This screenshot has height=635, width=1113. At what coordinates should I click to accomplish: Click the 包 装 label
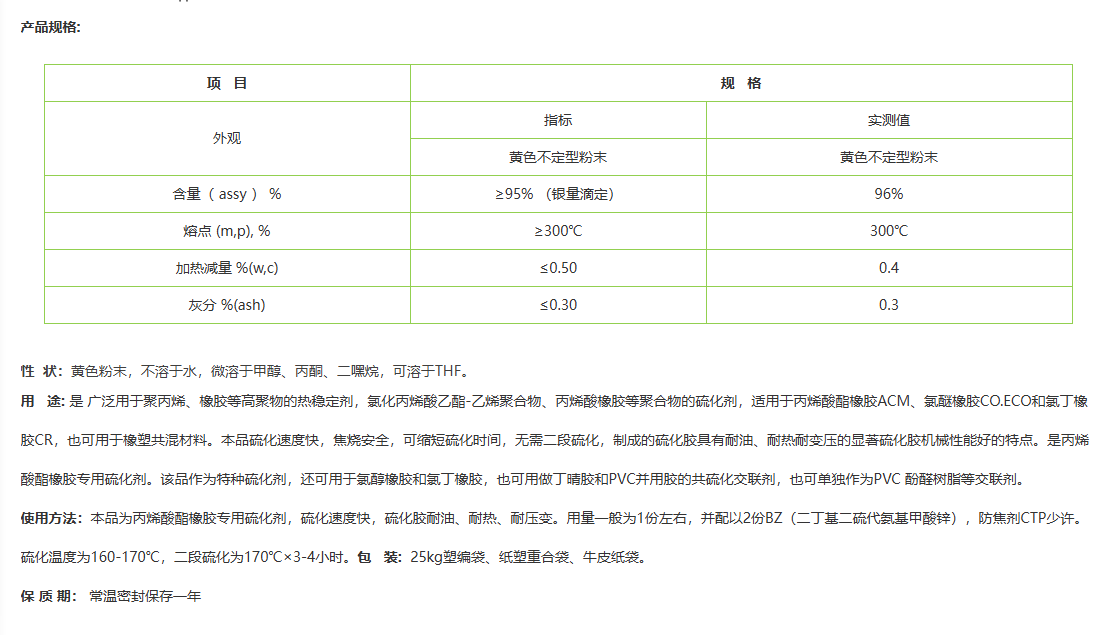point(380,558)
